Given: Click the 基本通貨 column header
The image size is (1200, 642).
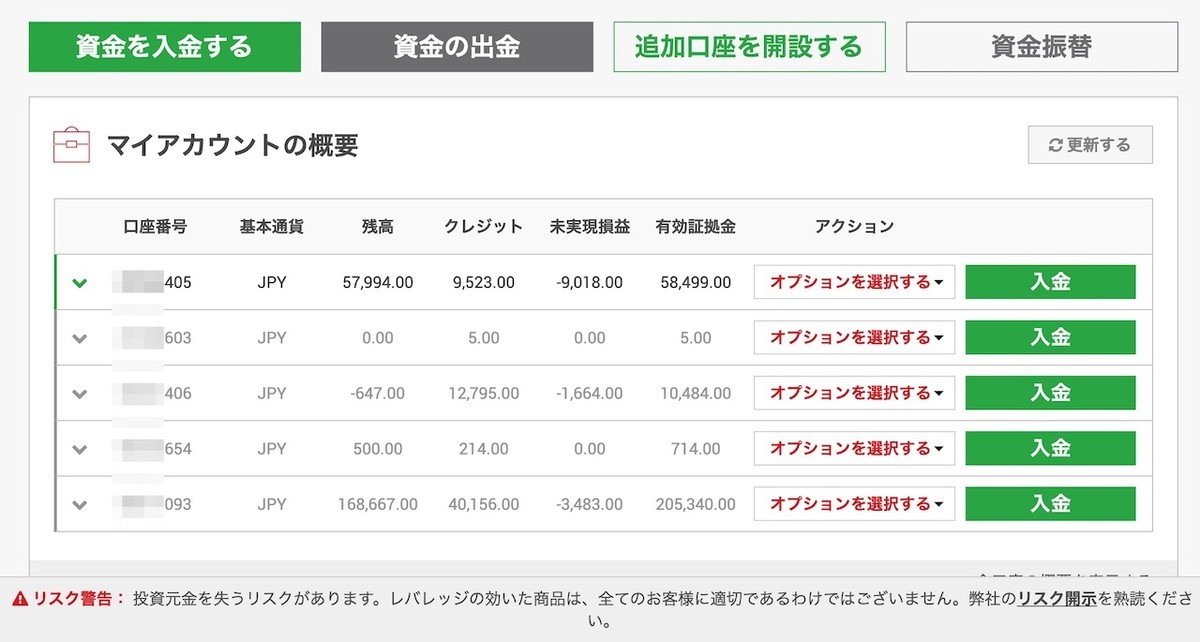Looking at the screenshot, I should [x=271, y=226].
